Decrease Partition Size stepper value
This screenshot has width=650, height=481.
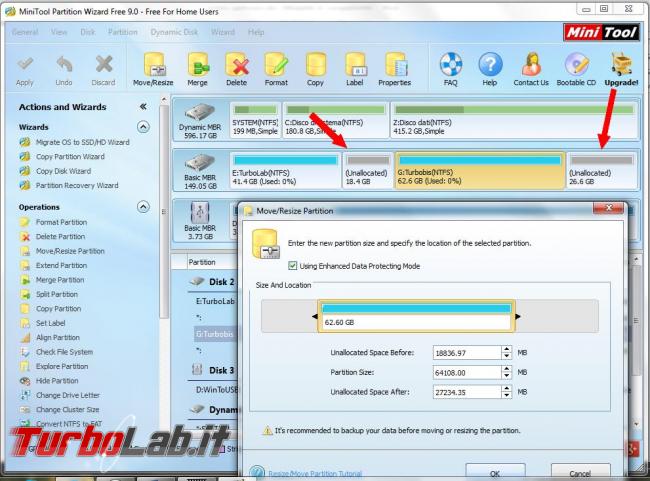click(x=507, y=376)
